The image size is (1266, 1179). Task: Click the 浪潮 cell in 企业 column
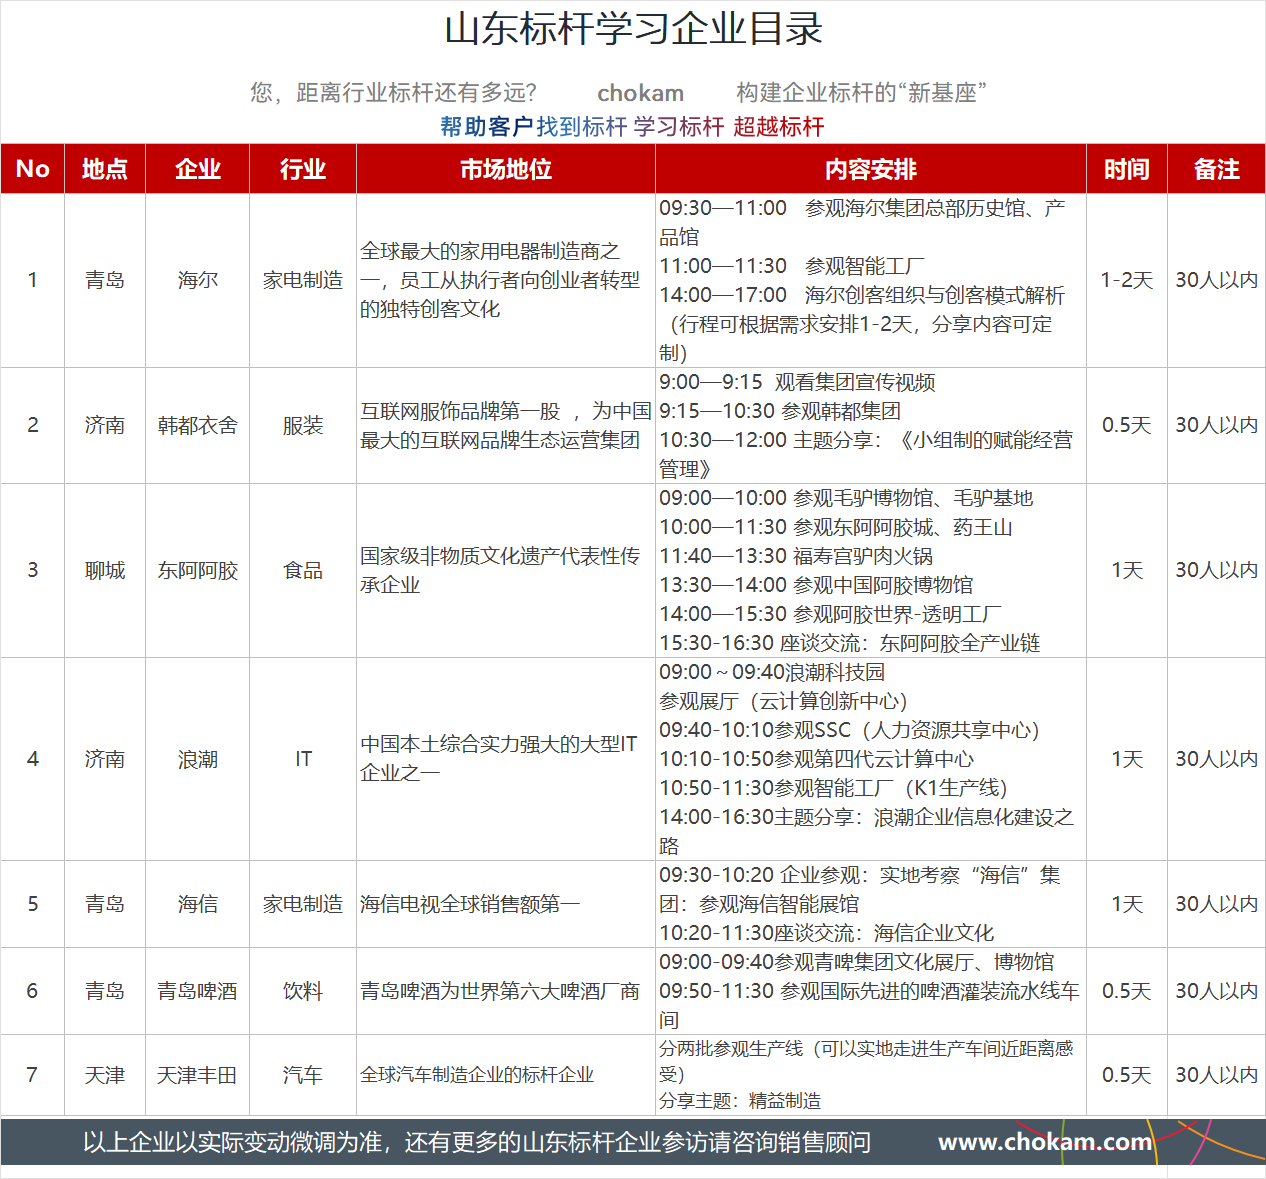(x=197, y=759)
